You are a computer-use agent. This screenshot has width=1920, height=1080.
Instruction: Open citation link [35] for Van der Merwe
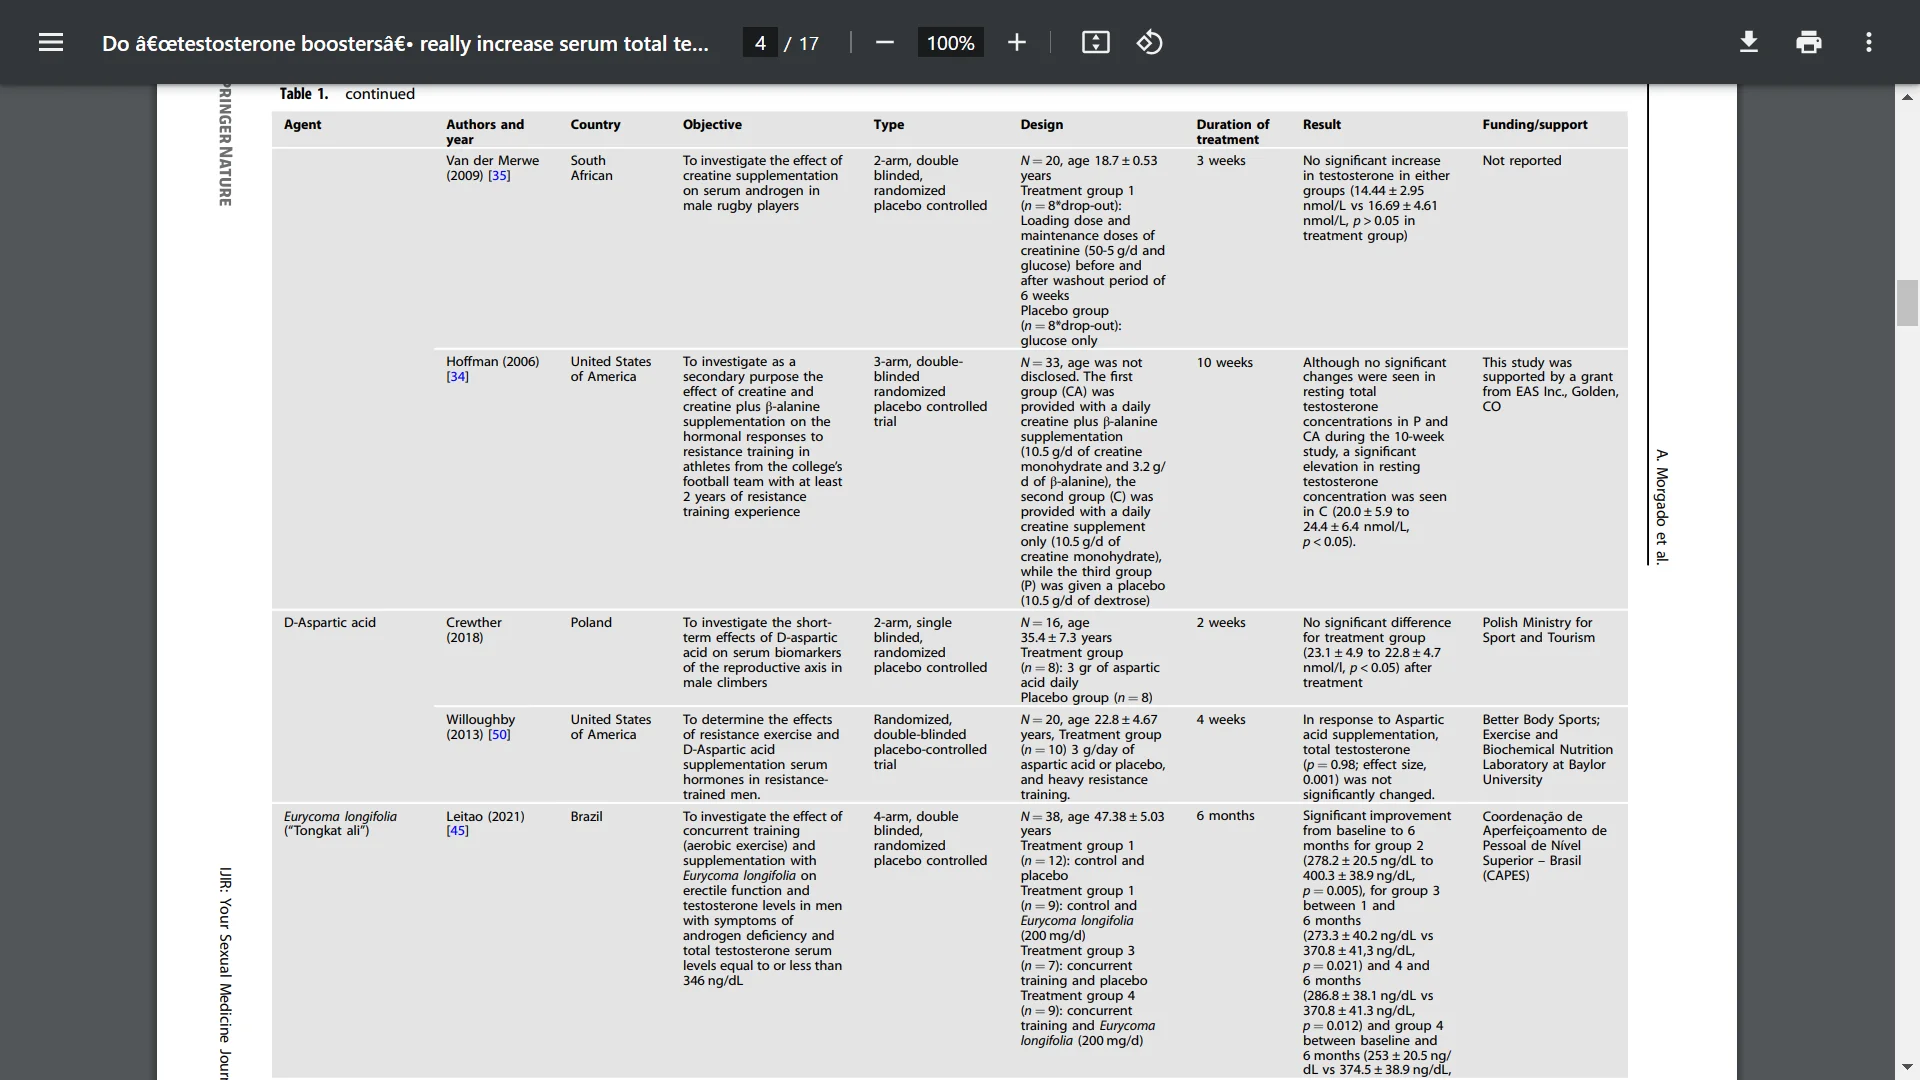pos(499,176)
